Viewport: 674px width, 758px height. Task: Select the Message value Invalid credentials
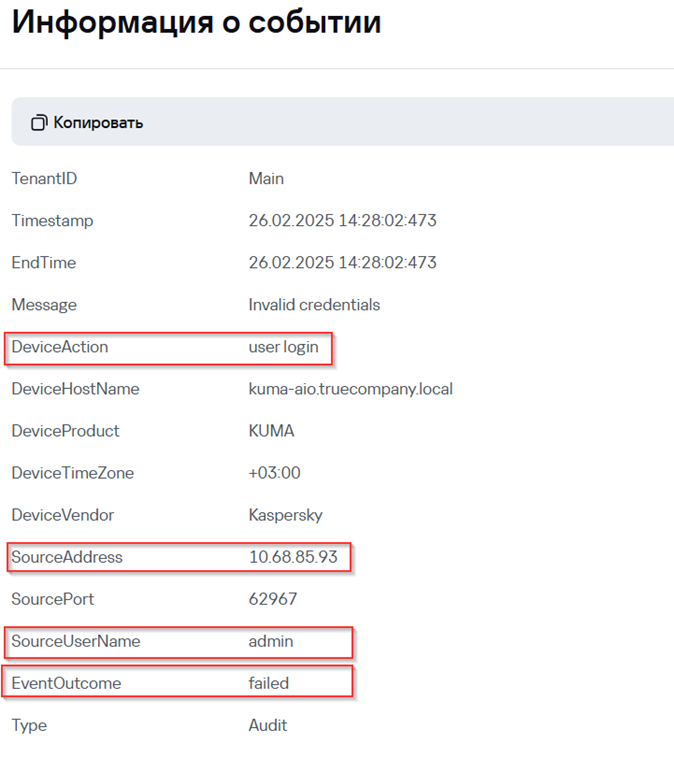point(314,305)
